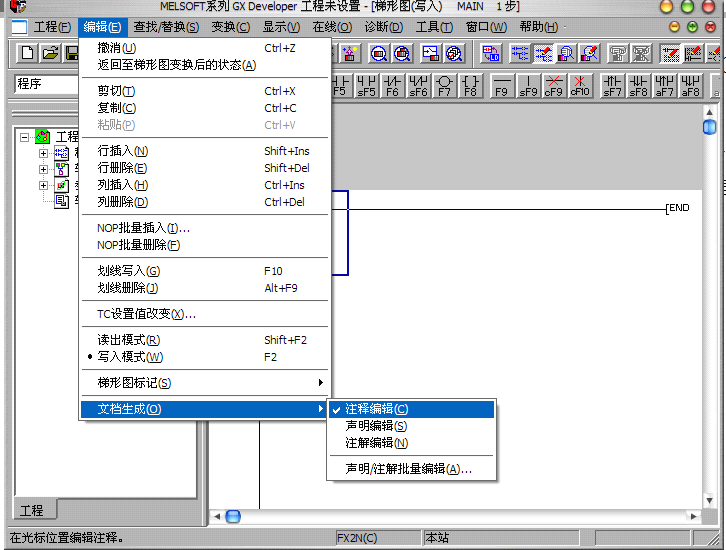Open the 程序 dropdown box
The height and width of the screenshot is (550, 726).
click(x=47, y=84)
